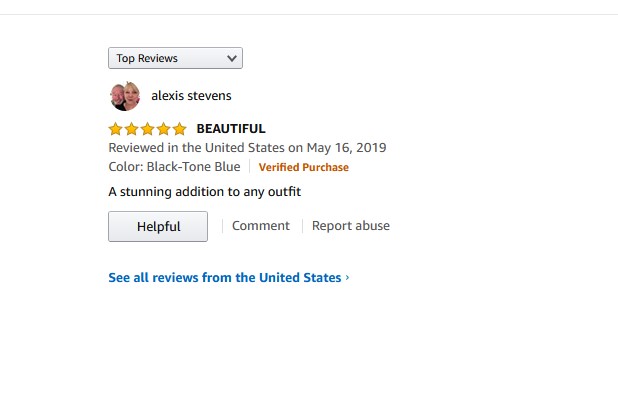This screenshot has height=417, width=618.
Task: Mark the review as Helpful
Action: coord(158,227)
